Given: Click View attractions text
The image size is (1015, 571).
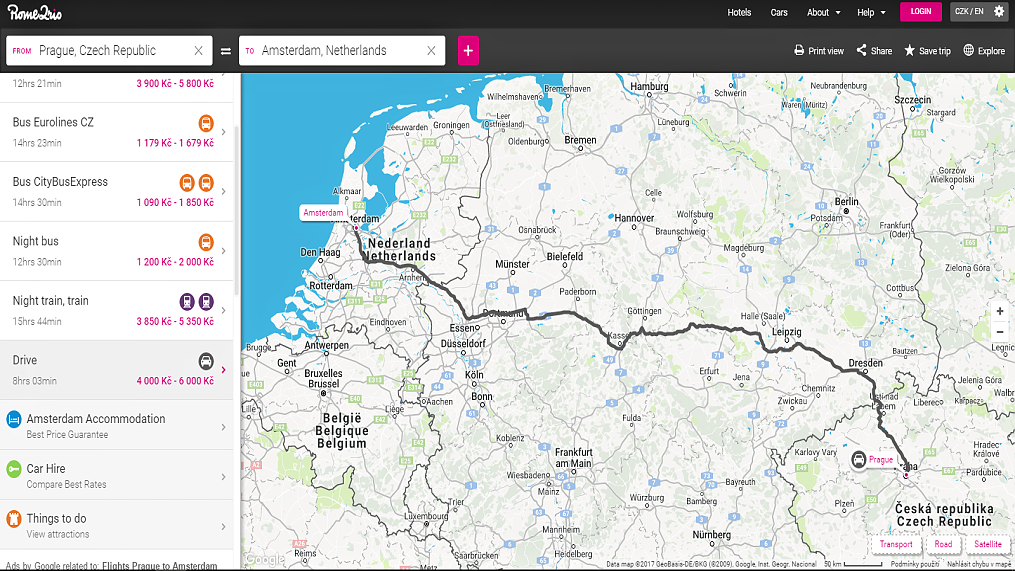Looking at the screenshot, I should coord(58,535).
